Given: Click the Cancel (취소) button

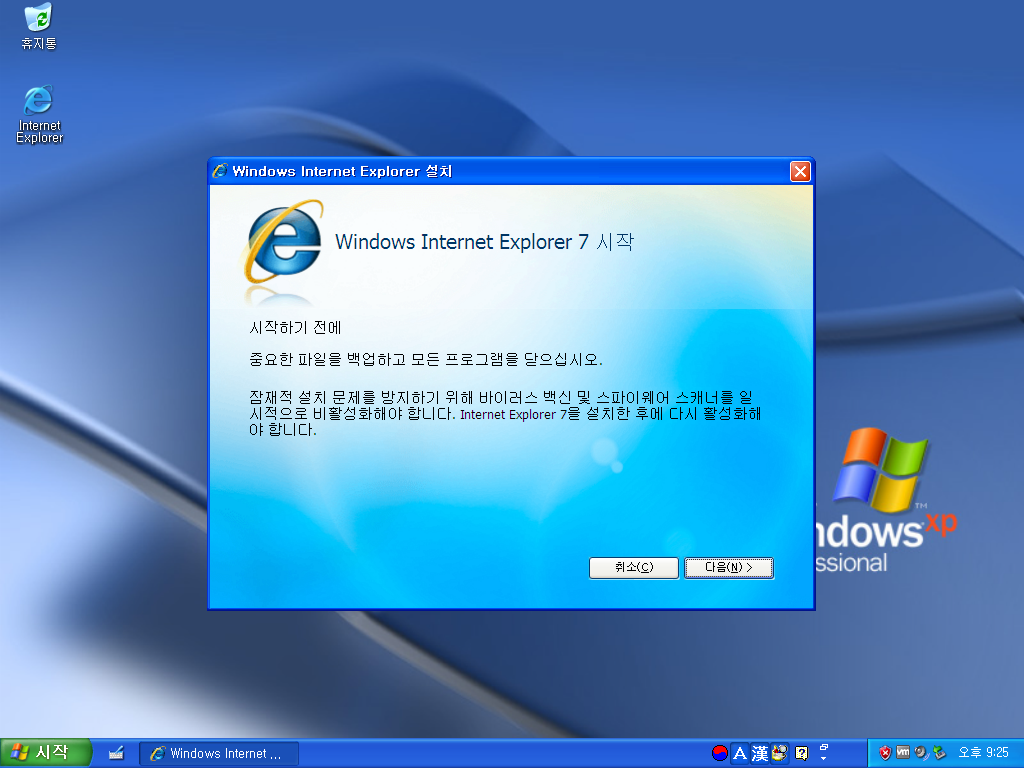Looking at the screenshot, I should coord(633,568).
